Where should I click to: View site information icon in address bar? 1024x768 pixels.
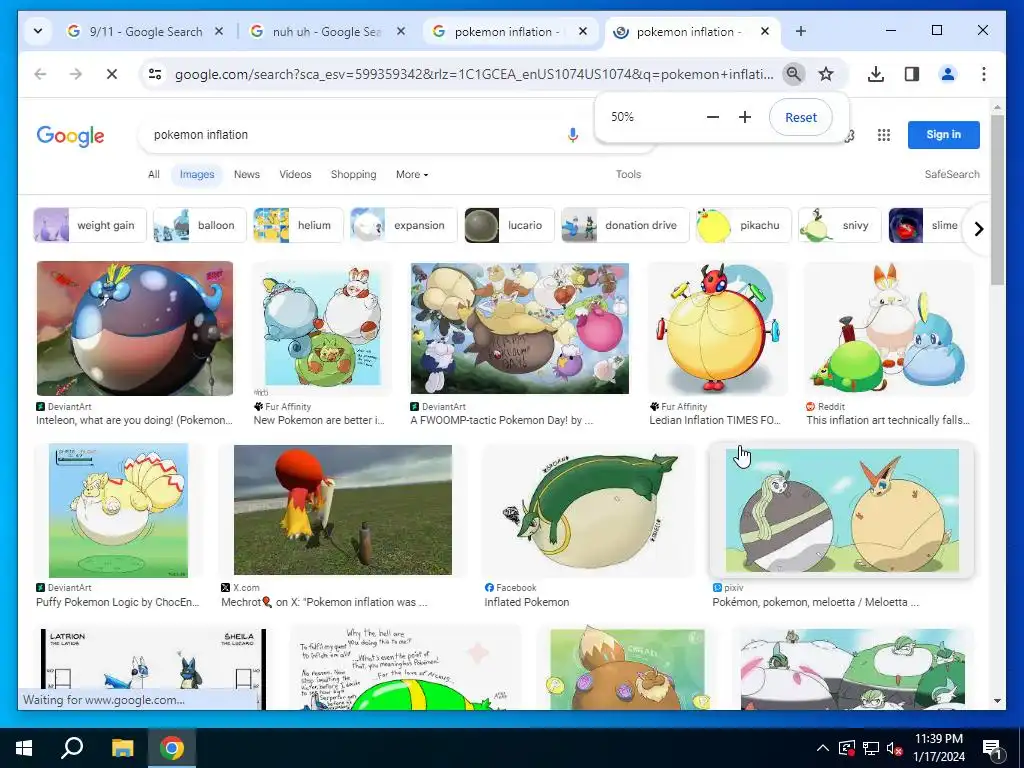pyautogui.click(x=155, y=74)
